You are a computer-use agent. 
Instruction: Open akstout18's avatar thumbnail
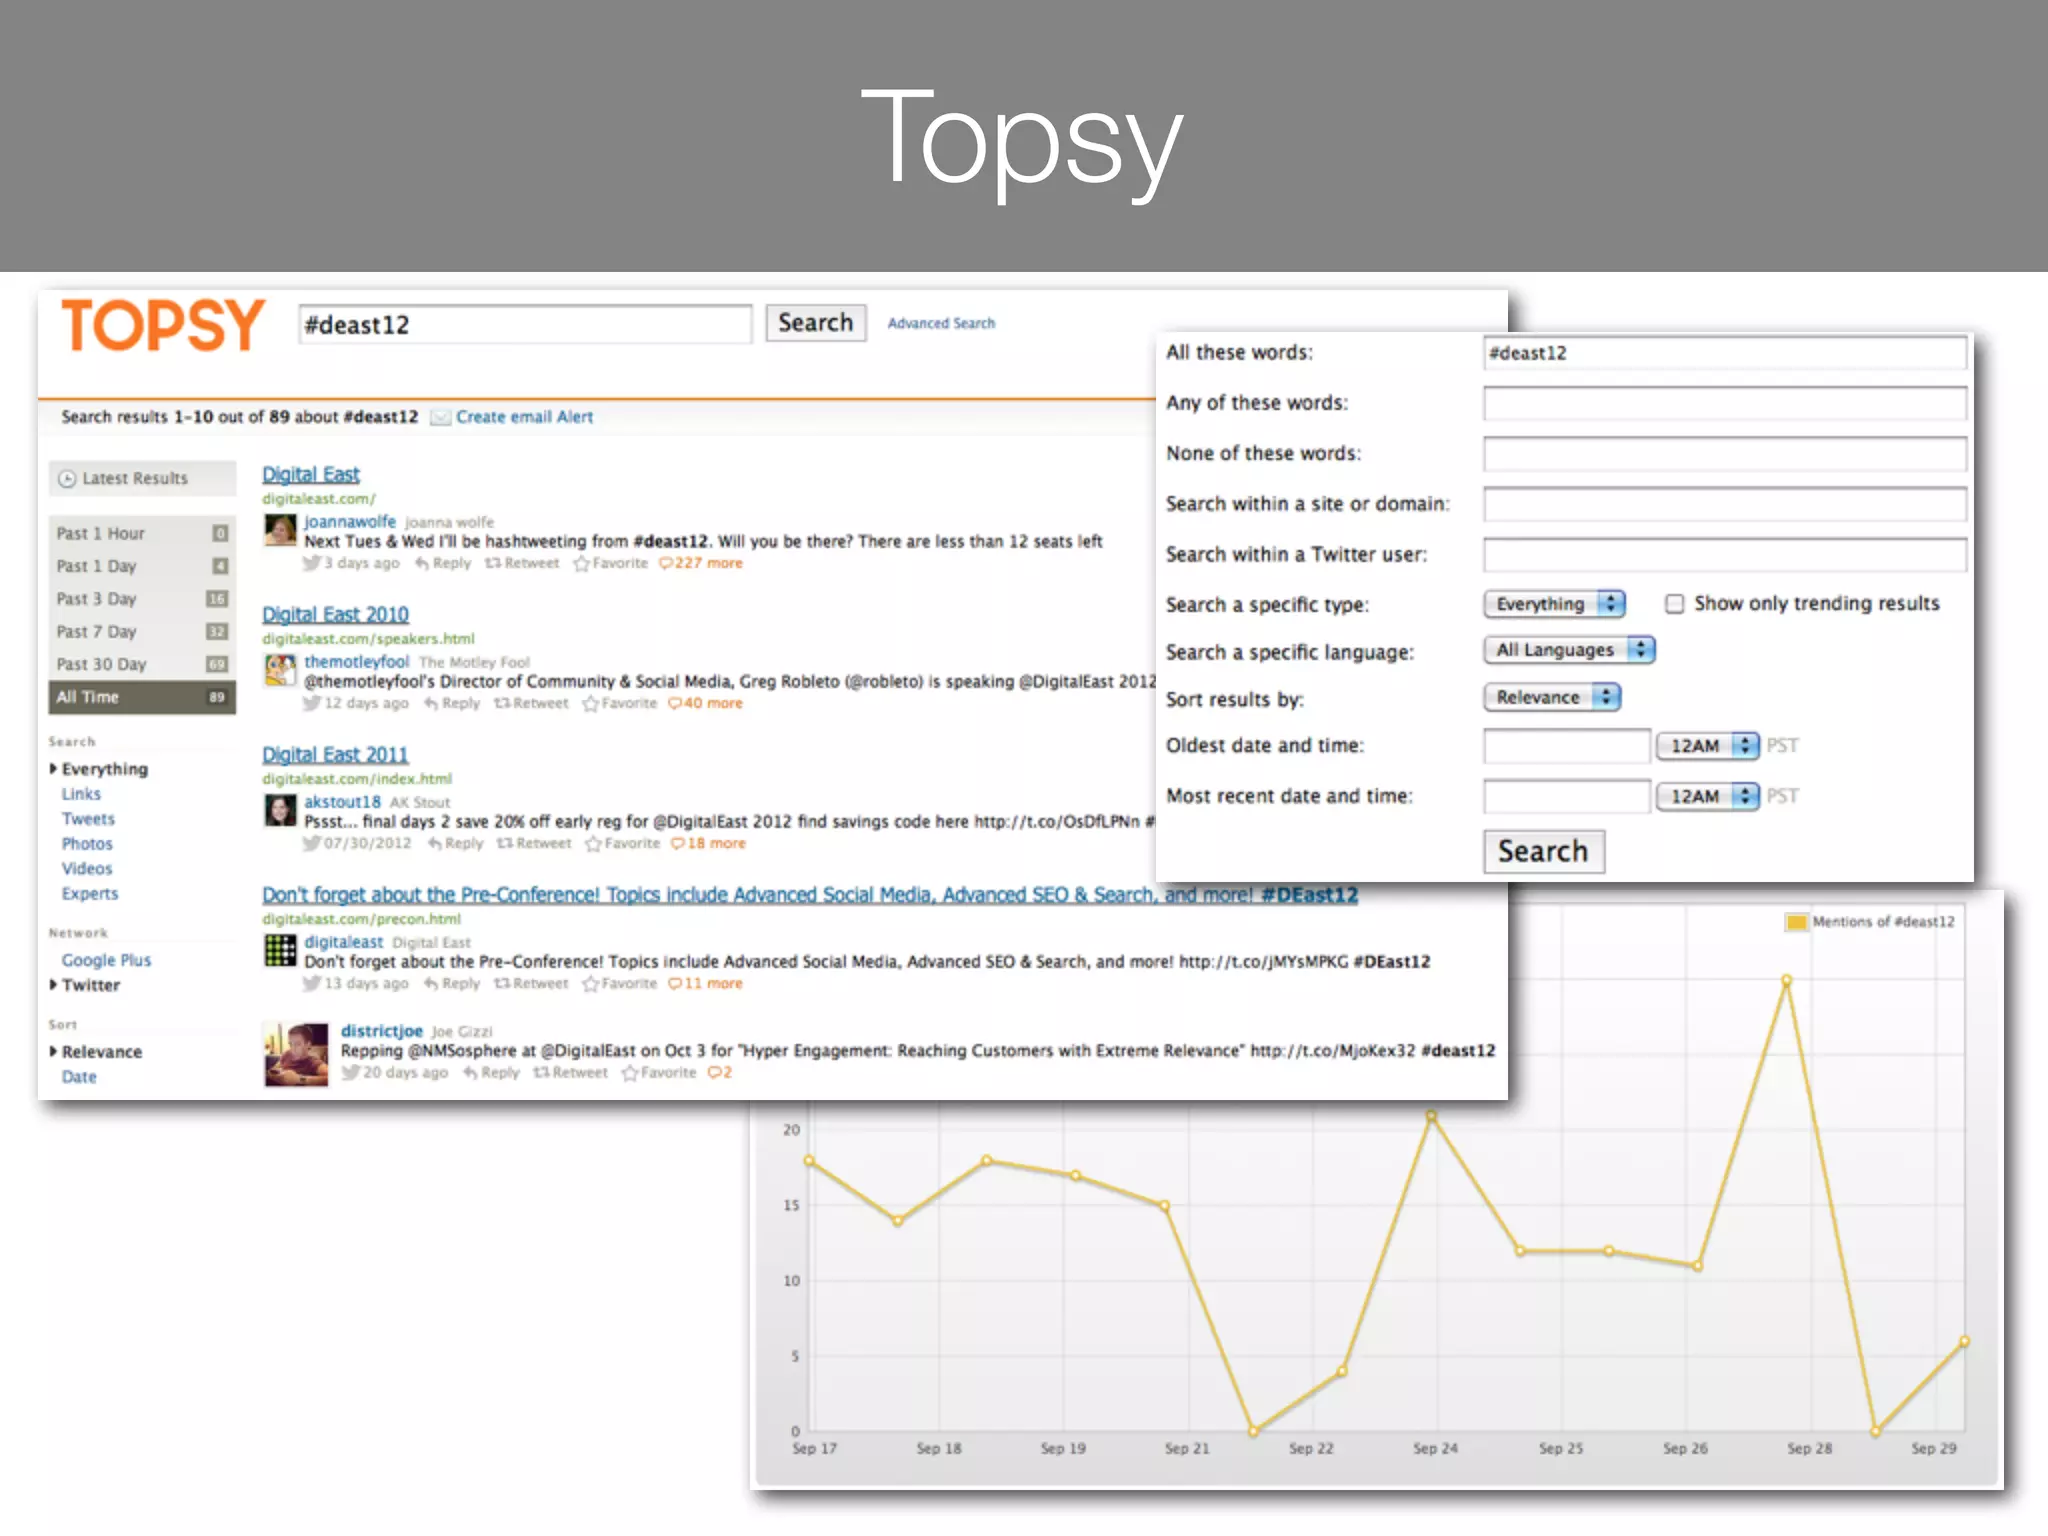point(280,810)
